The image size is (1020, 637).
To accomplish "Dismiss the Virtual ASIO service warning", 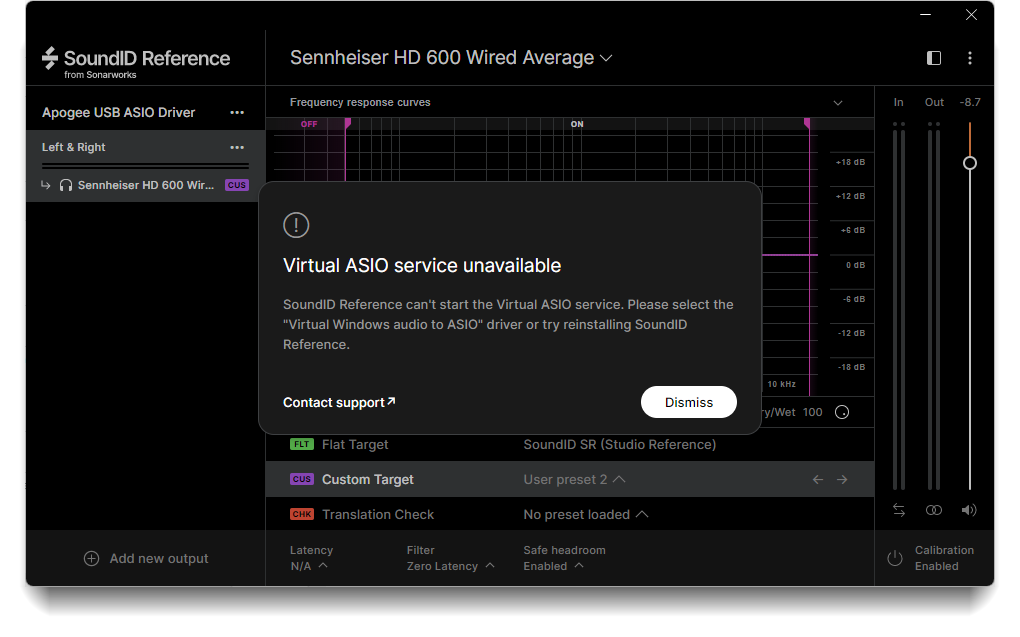I will [688, 402].
